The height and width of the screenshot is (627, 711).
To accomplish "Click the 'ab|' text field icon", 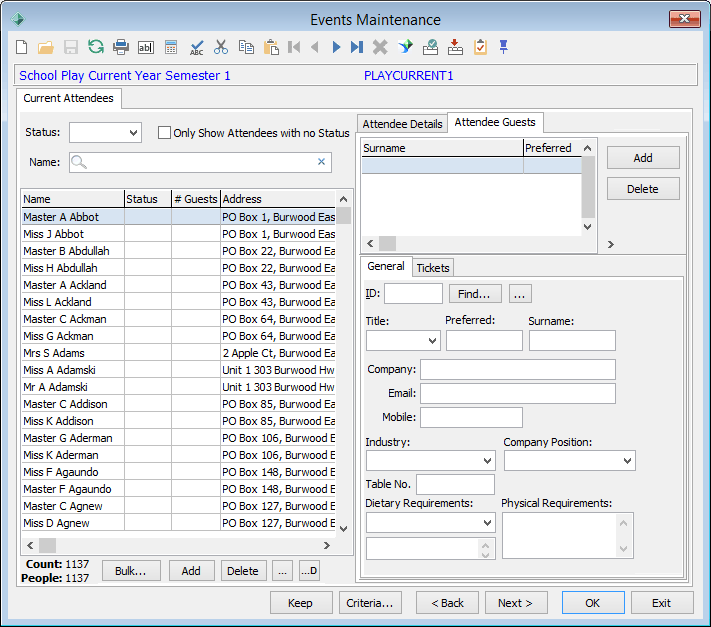I will pyautogui.click(x=146, y=47).
